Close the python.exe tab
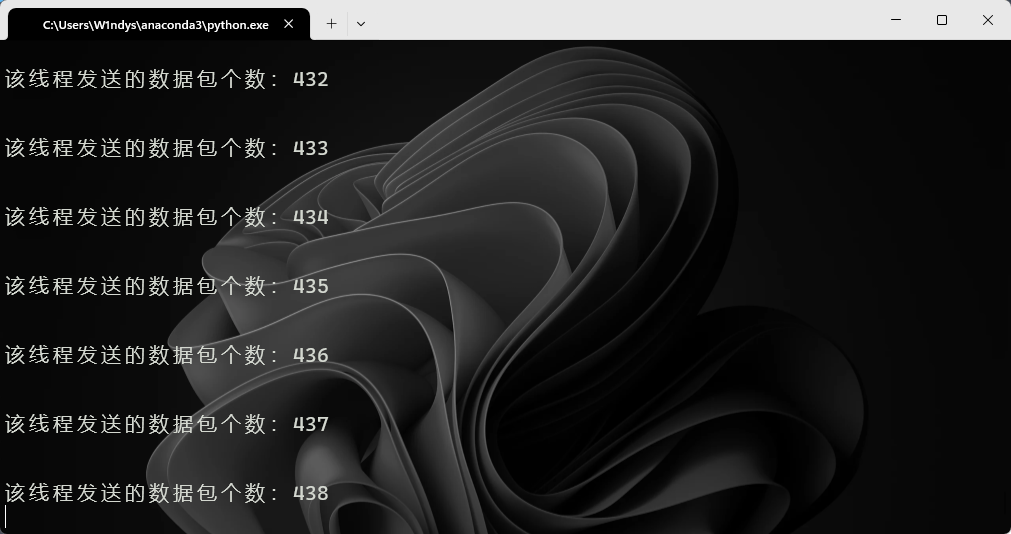The image size is (1011, 534). coord(290,24)
